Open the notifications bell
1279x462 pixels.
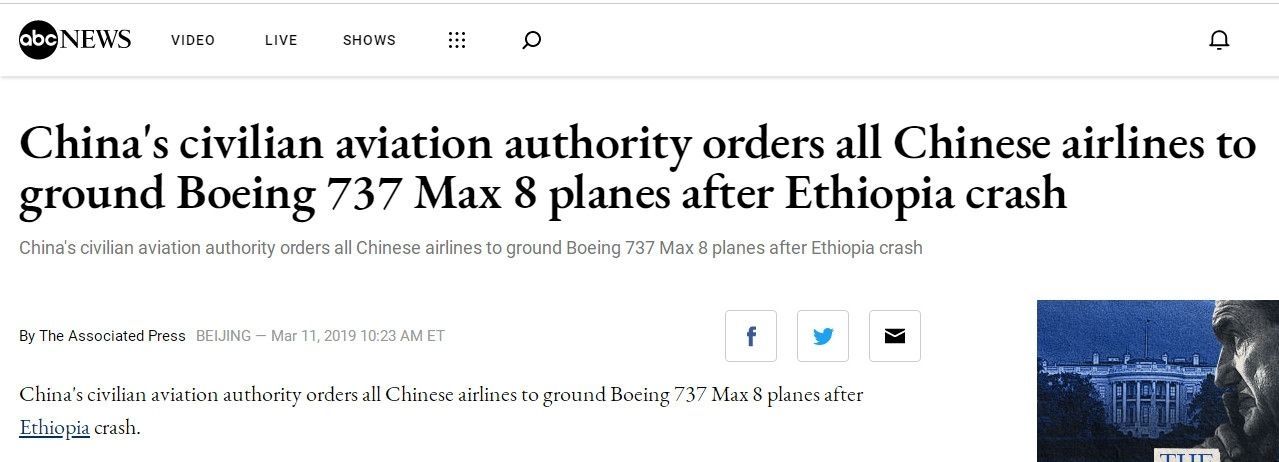point(1219,40)
